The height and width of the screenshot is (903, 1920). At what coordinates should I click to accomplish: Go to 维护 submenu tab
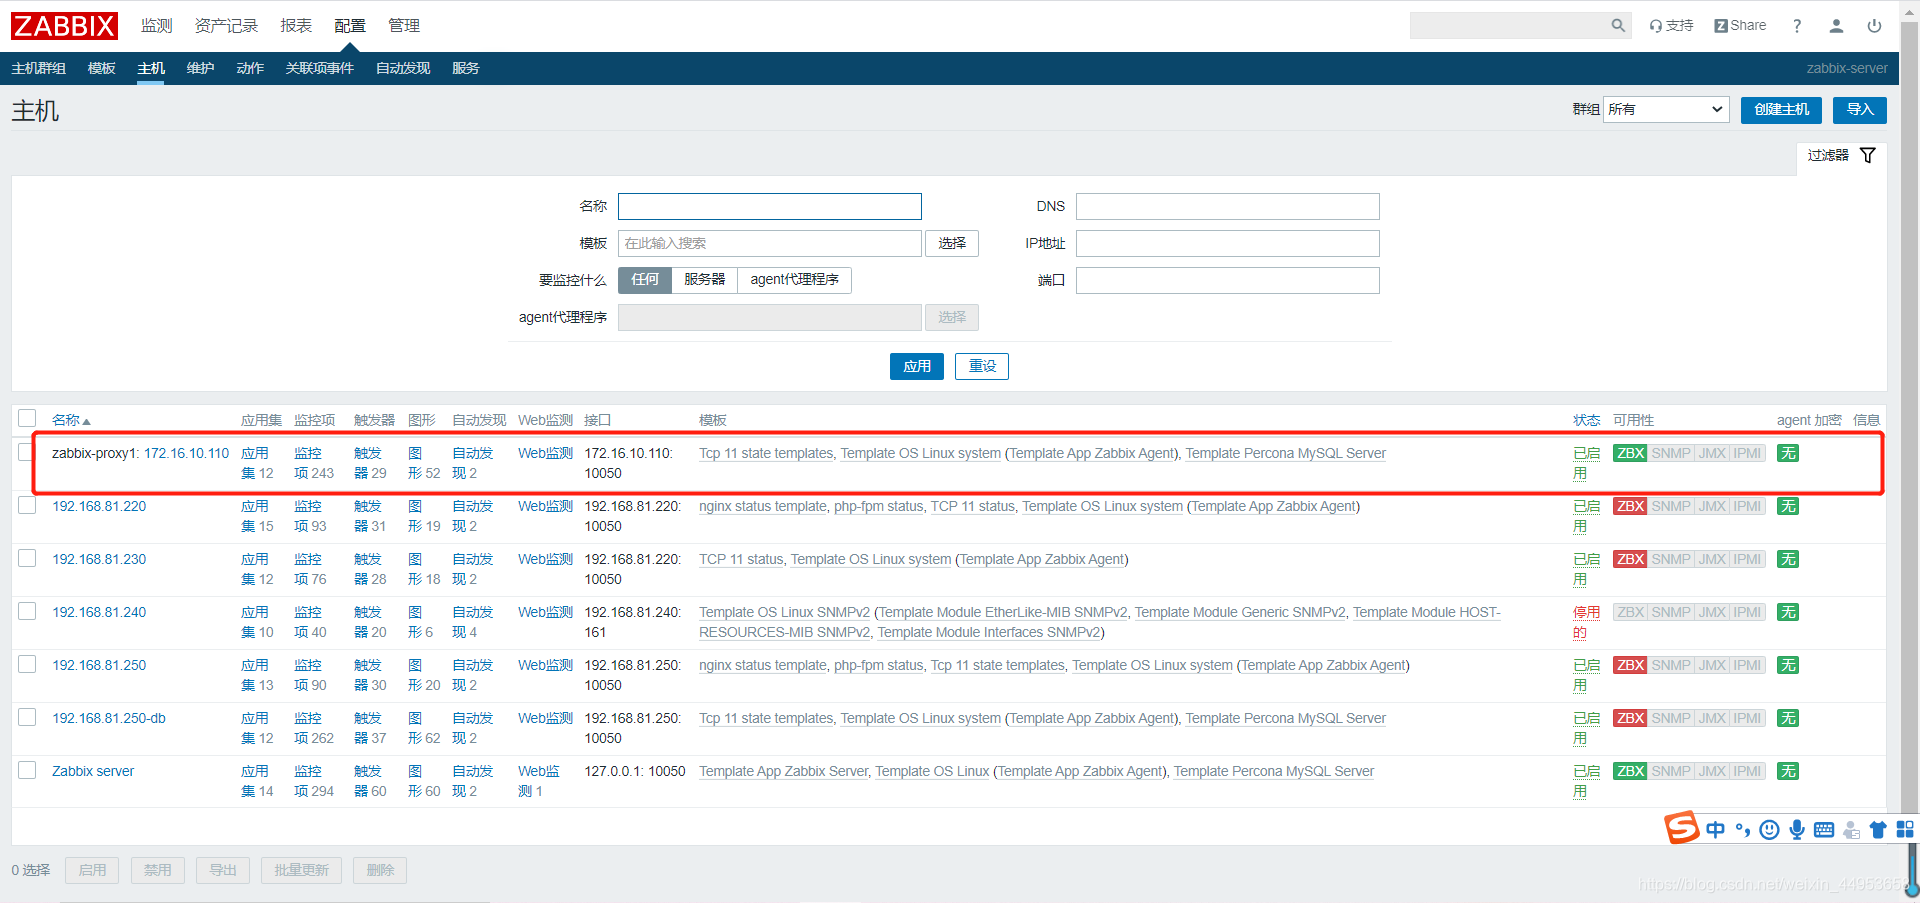(201, 68)
